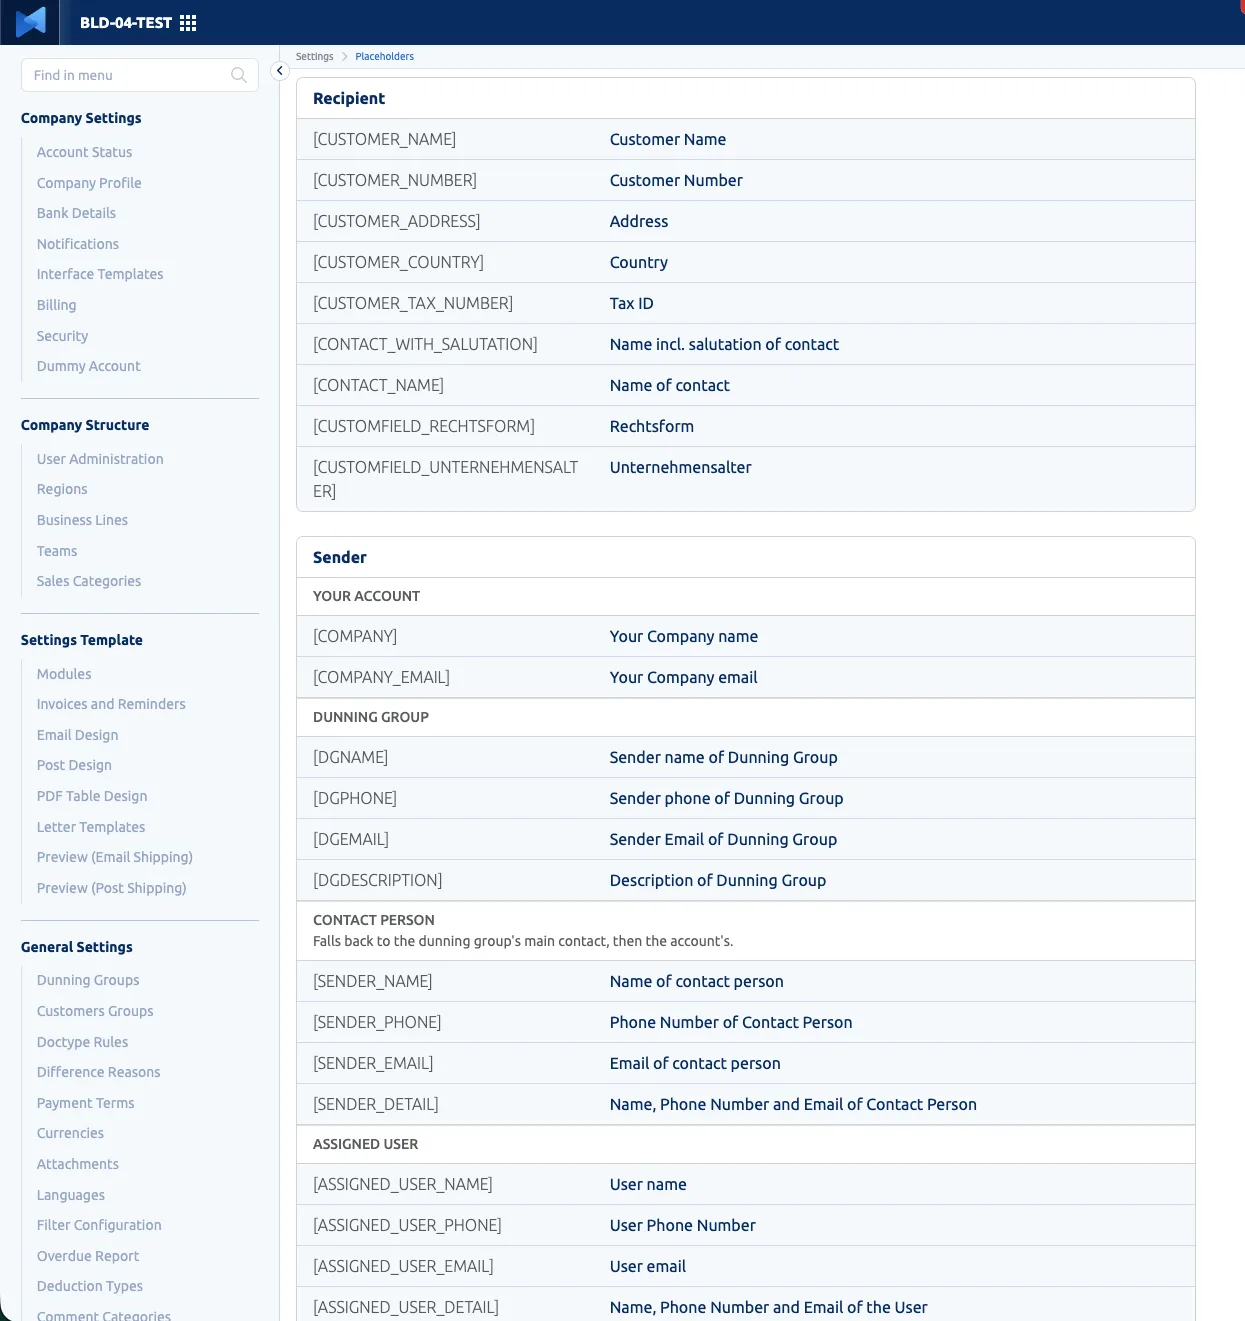
Task: Open Overdue Report
Action: pos(88,1256)
